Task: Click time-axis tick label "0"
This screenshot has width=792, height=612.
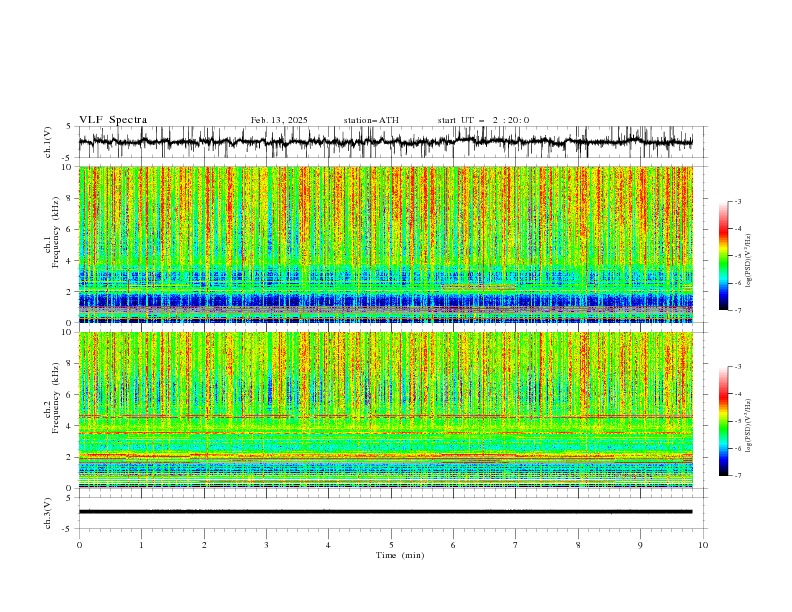Action: 79,545
